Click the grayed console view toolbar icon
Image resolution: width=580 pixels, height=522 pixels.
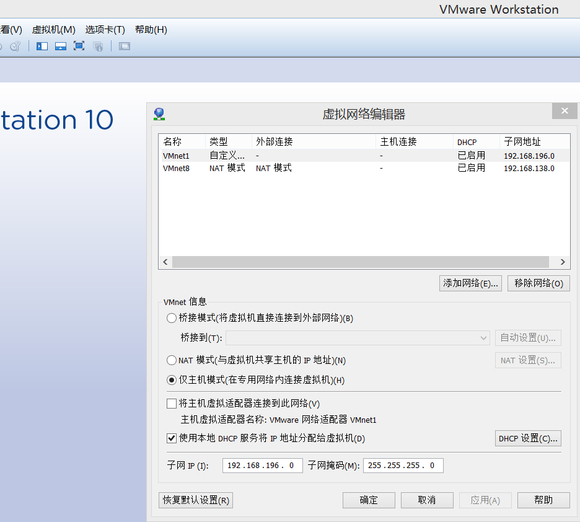pos(124,46)
